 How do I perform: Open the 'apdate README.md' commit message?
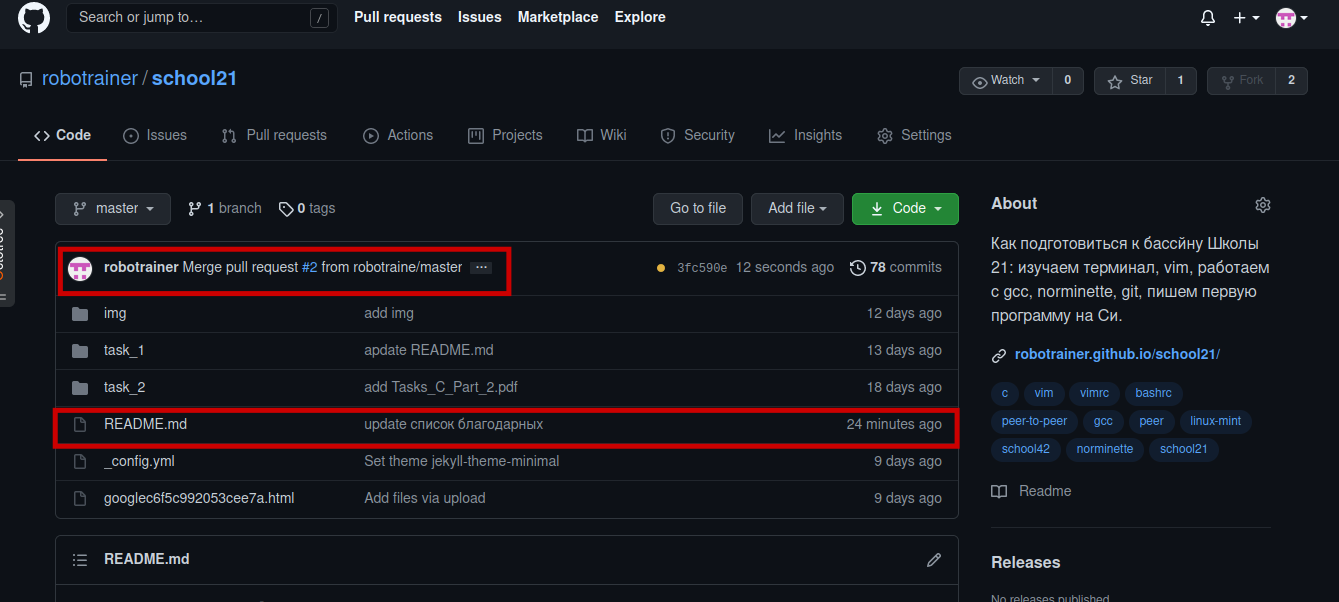[429, 350]
